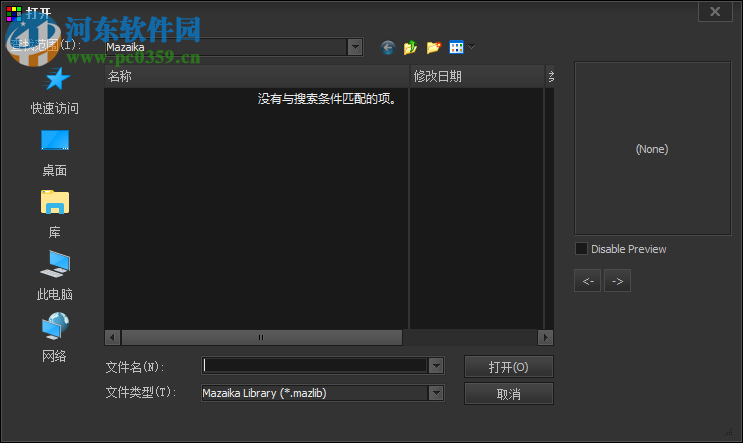Click the dialog's Mazaika title-bar icon
The height and width of the screenshot is (443, 743).
point(14,14)
